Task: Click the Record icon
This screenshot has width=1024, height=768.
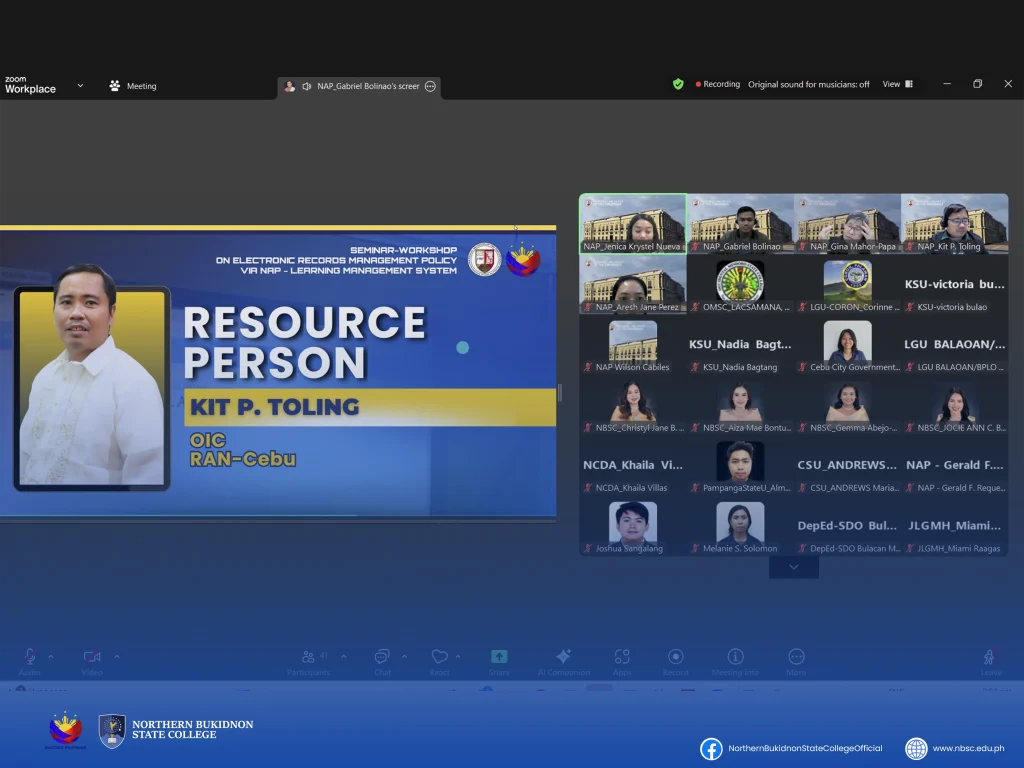Action: pyautogui.click(x=676, y=657)
